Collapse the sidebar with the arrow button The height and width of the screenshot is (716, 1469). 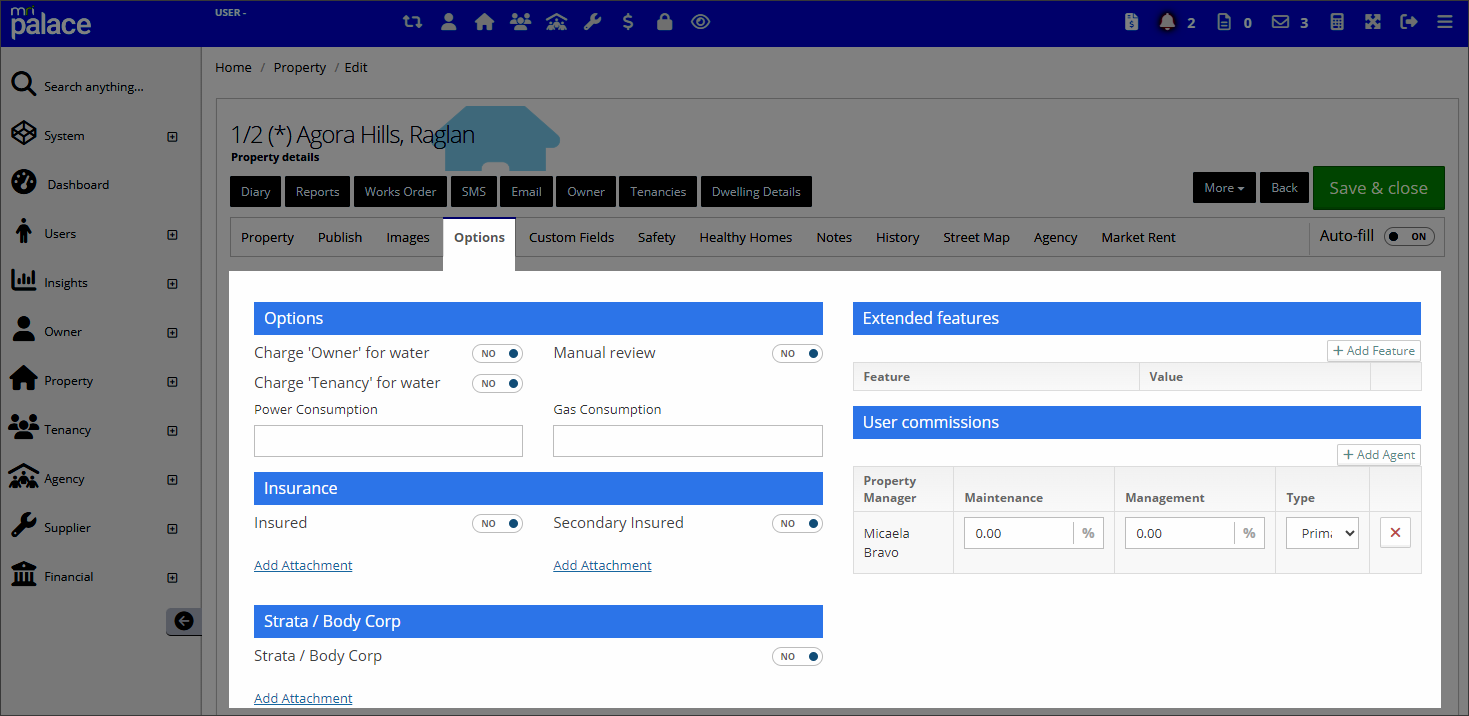coord(183,621)
